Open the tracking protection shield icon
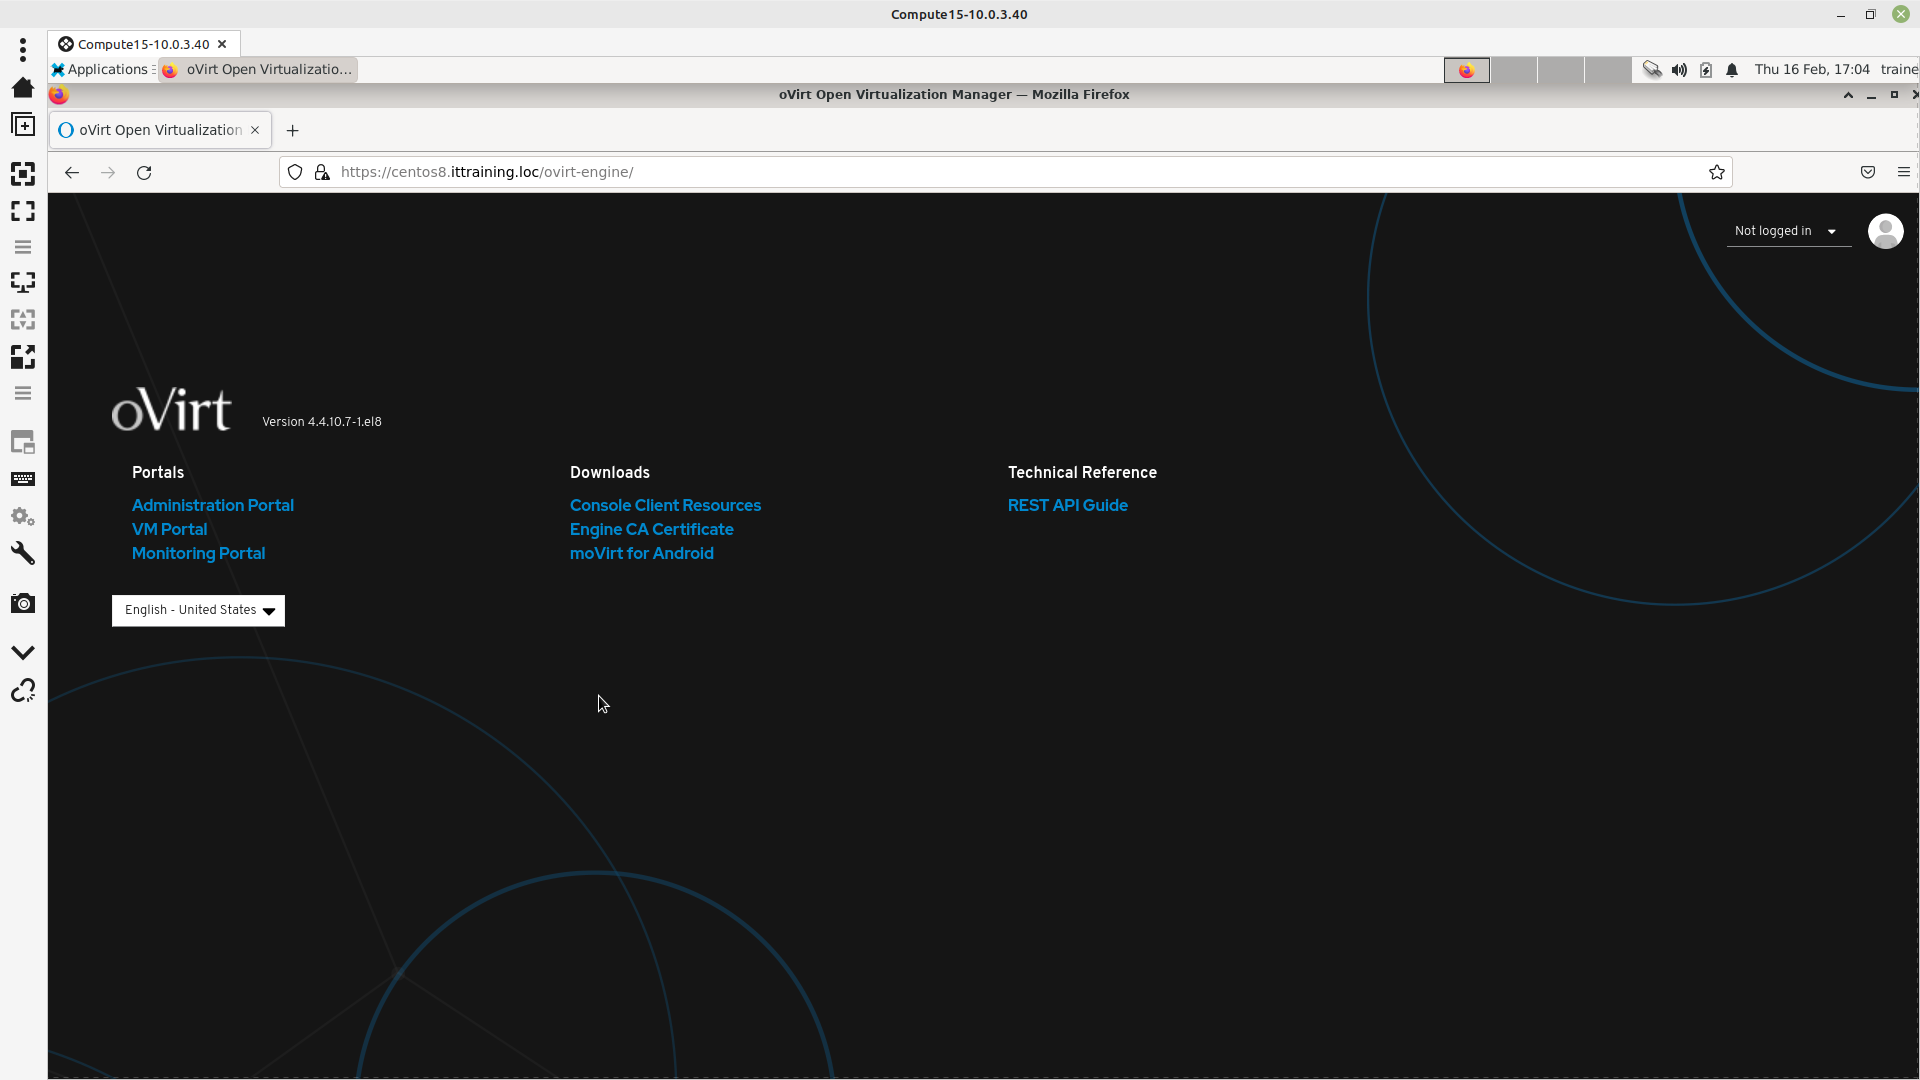The height and width of the screenshot is (1080, 1920). pyautogui.click(x=295, y=172)
